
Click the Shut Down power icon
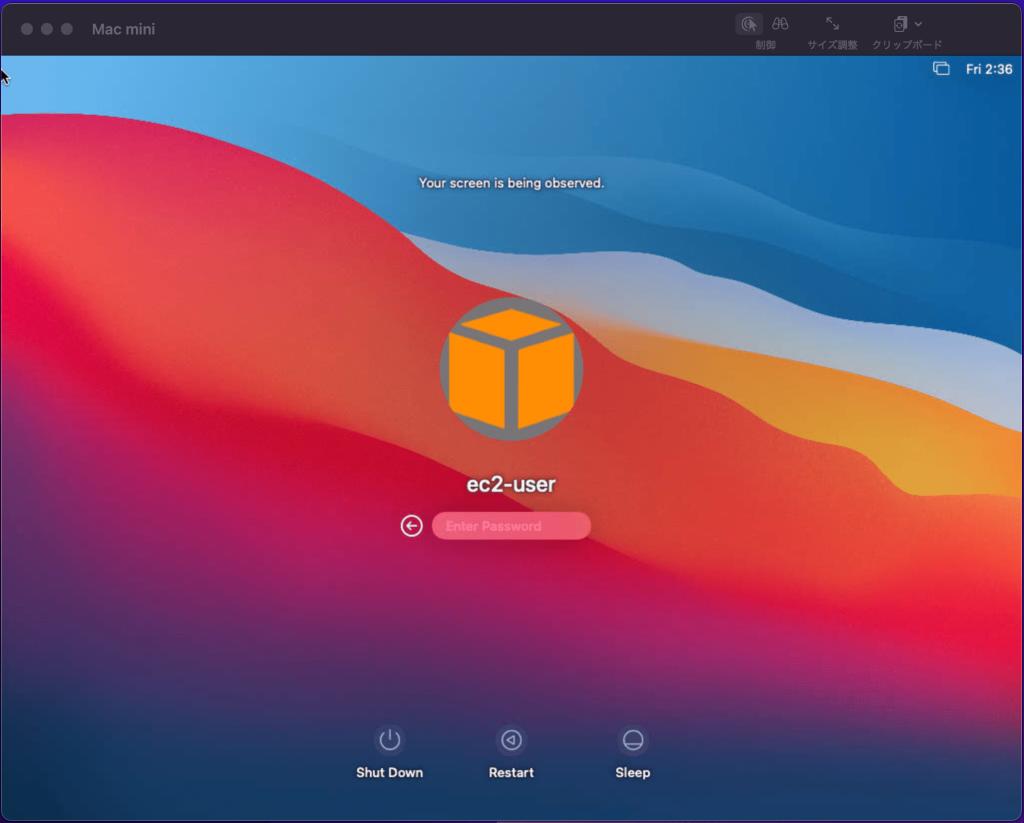point(390,740)
